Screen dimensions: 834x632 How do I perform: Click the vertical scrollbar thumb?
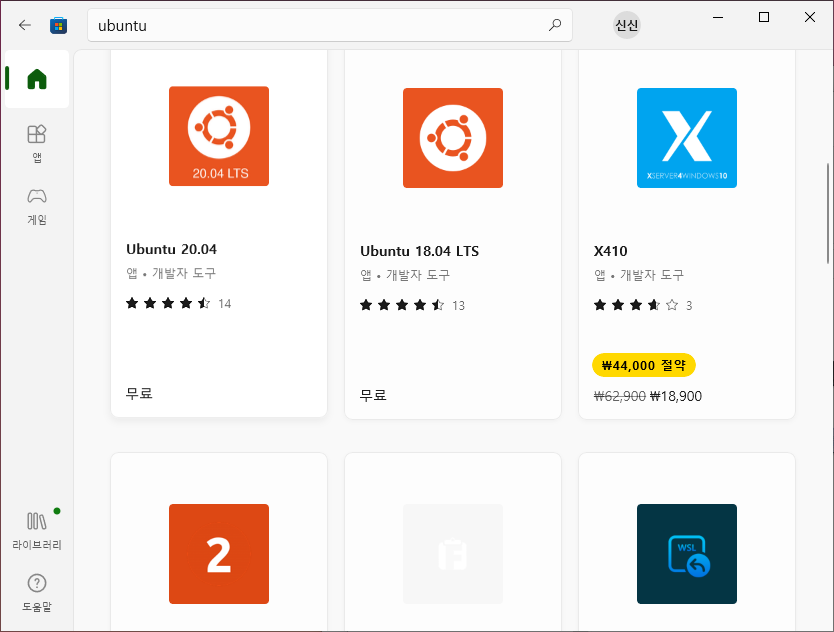828,213
